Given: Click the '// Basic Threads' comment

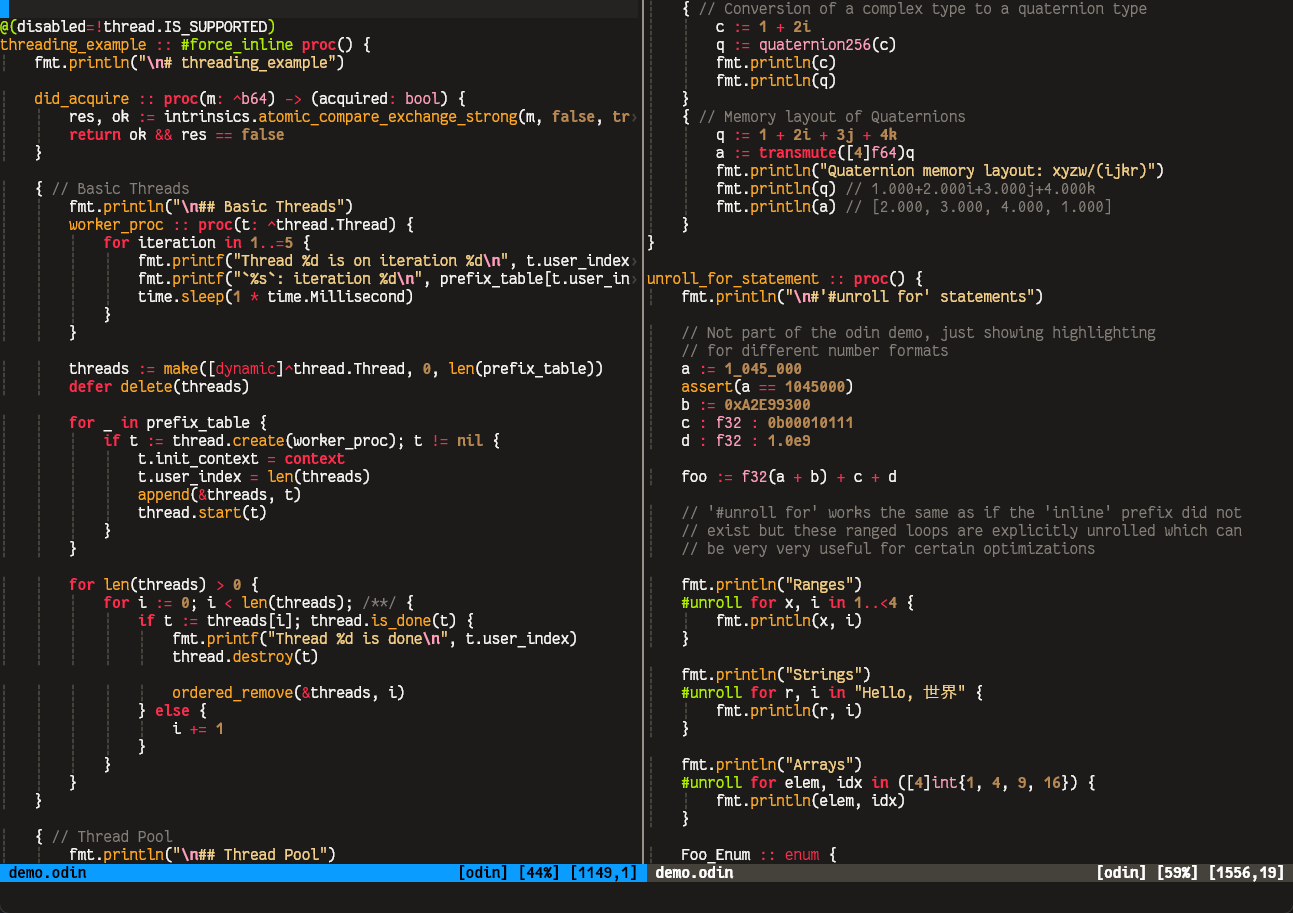Looking at the screenshot, I should click(120, 189).
